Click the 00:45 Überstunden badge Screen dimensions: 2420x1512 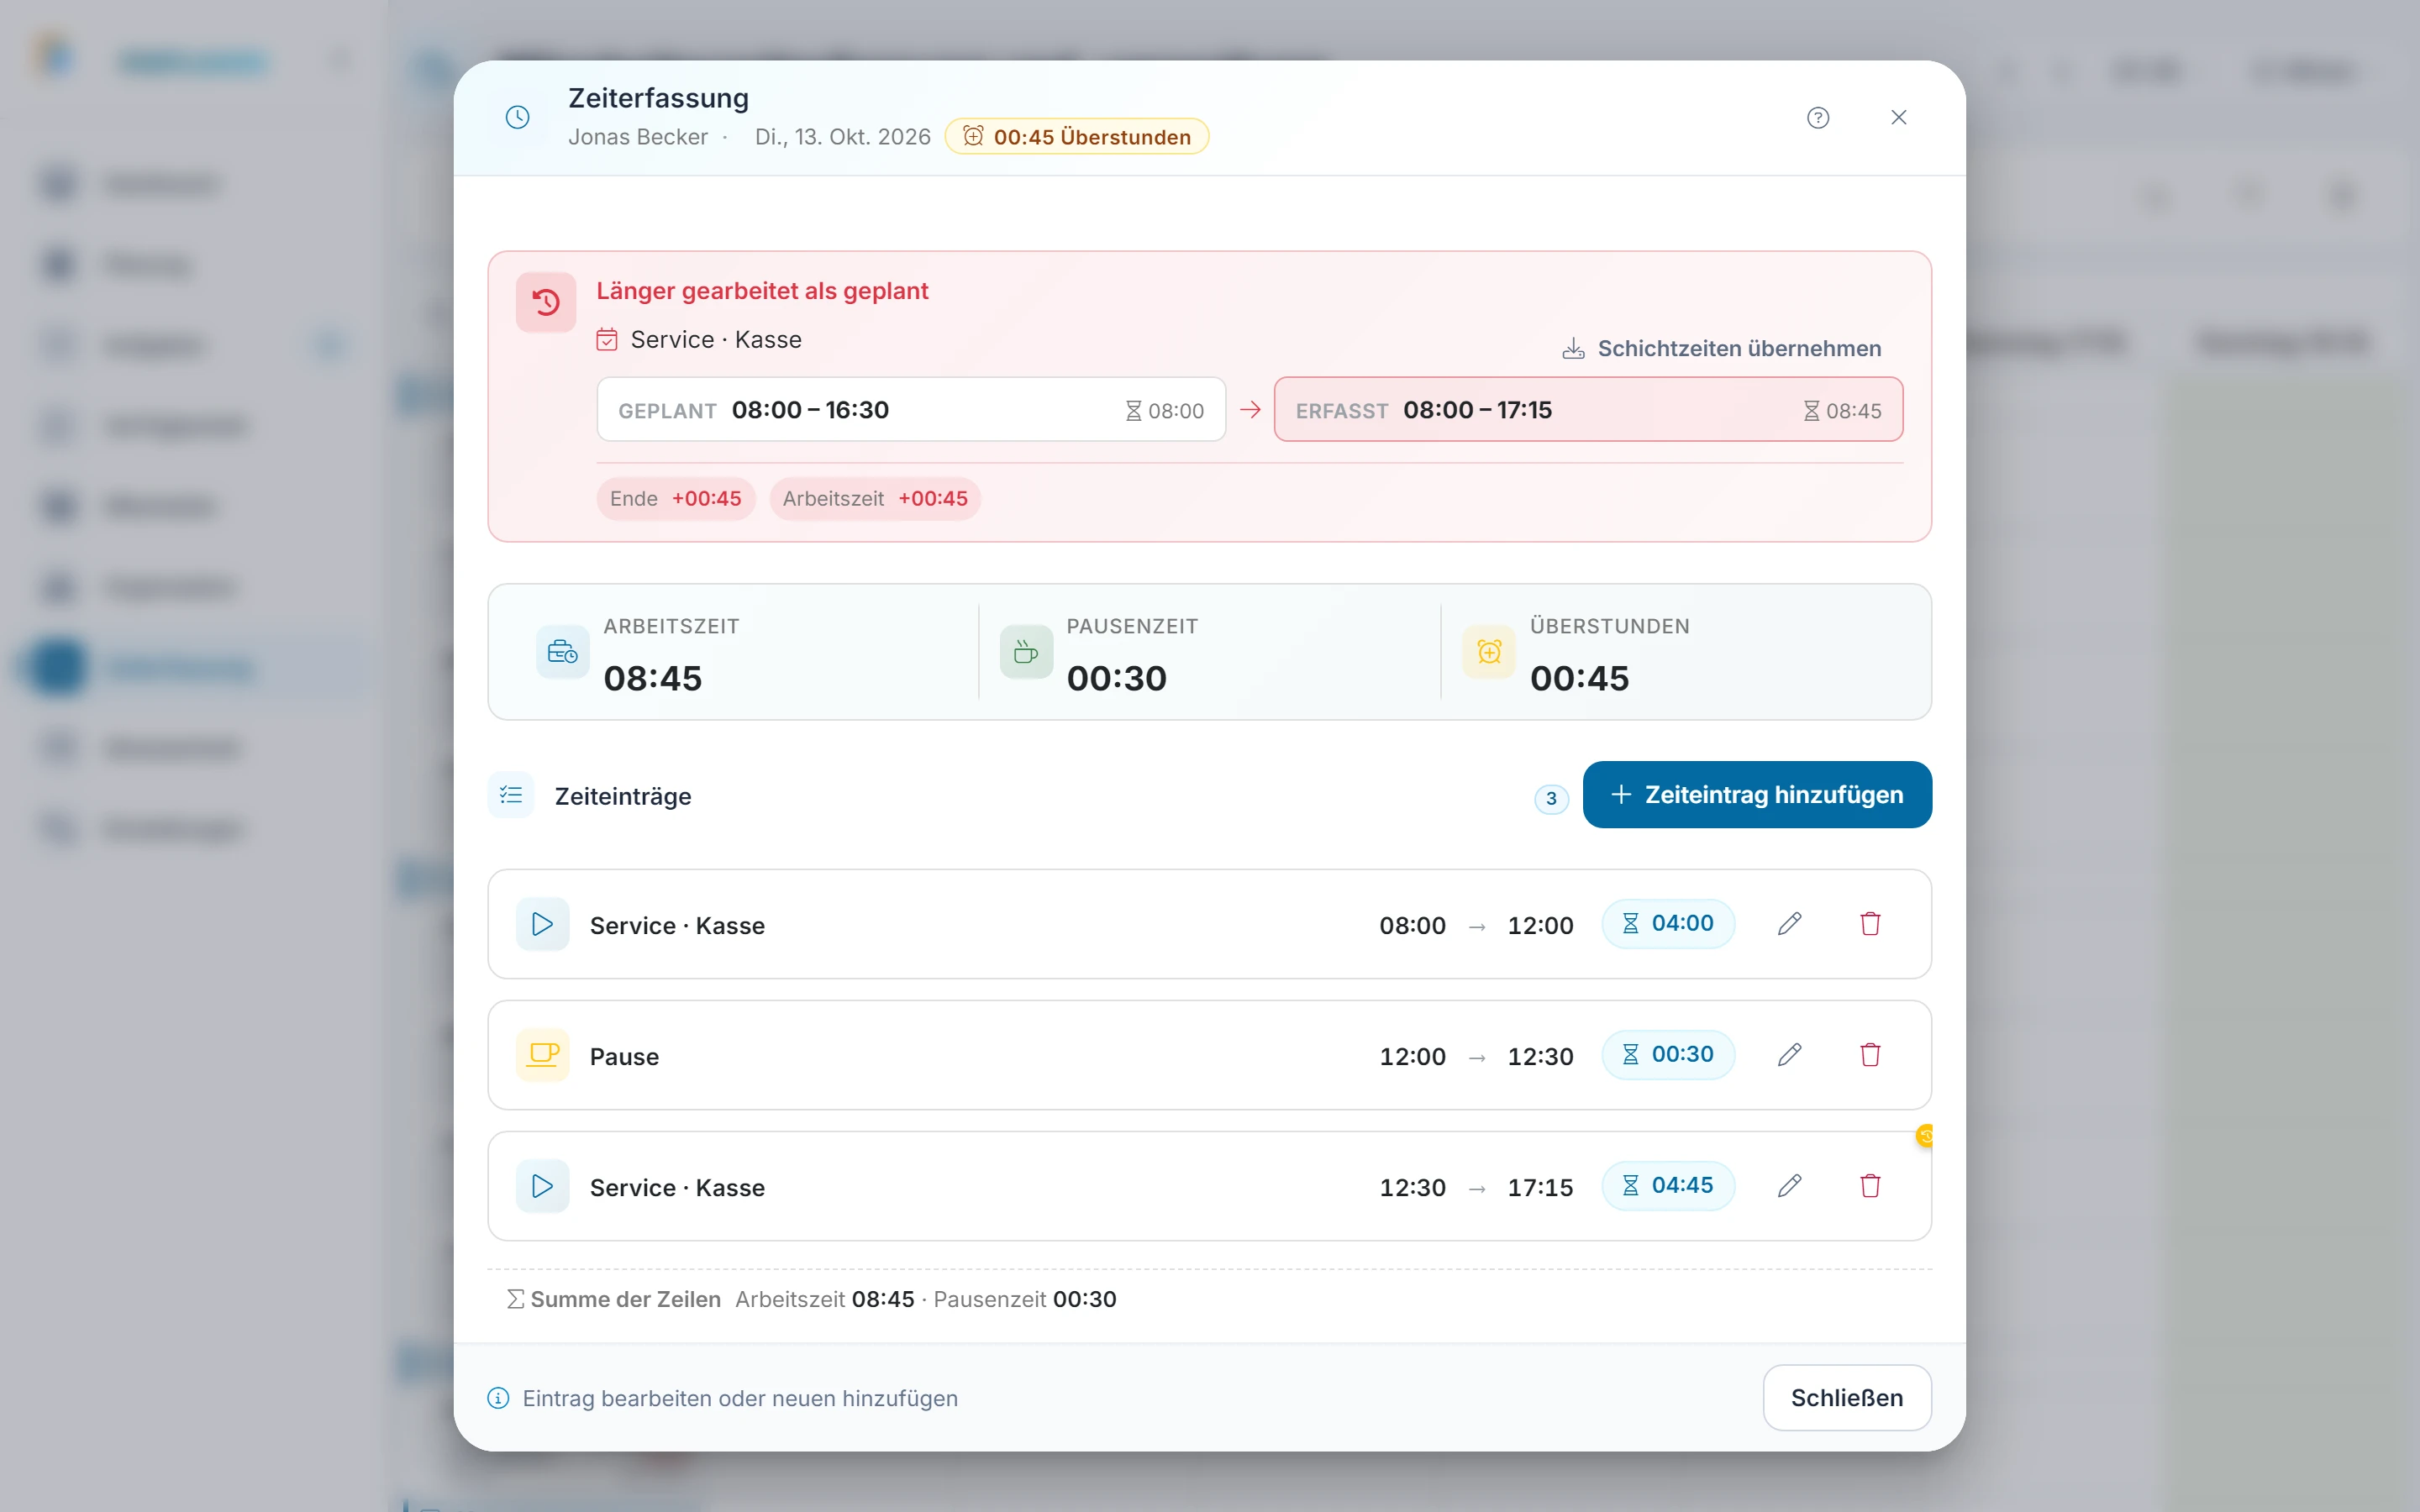click(1077, 137)
